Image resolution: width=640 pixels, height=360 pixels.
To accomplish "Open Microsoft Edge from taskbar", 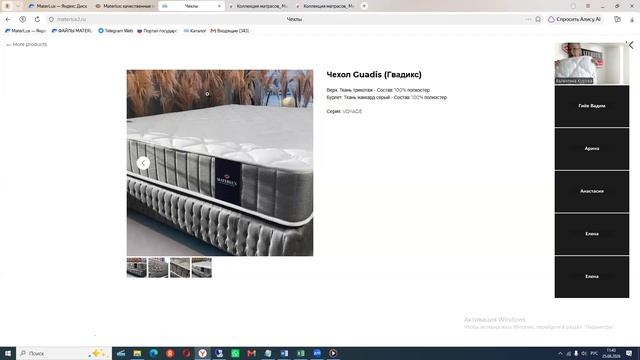I will tap(153, 353).
